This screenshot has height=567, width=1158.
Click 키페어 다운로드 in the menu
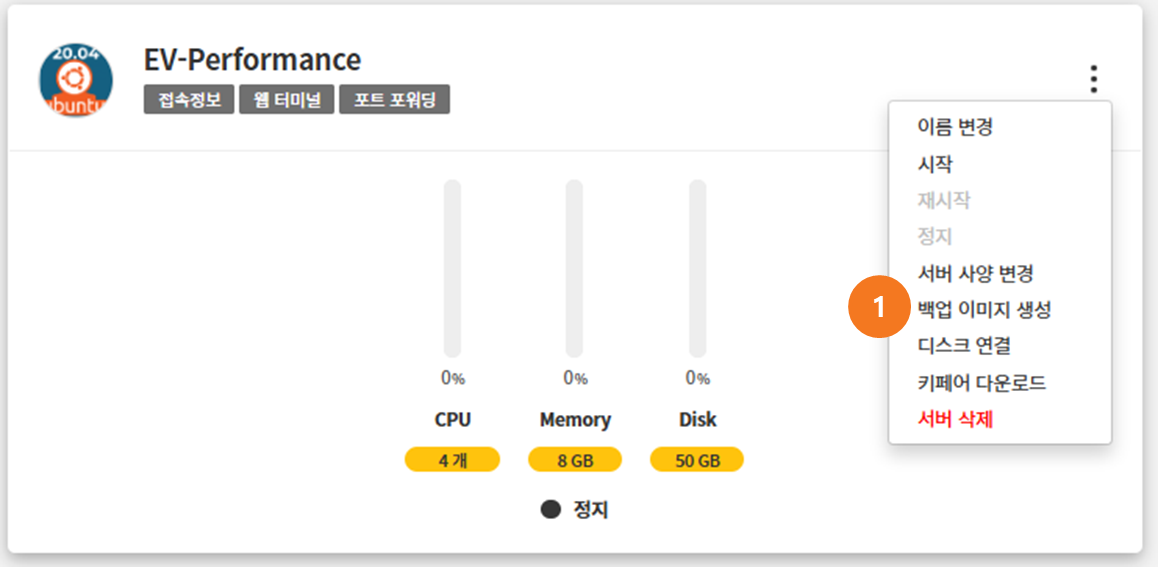click(981, 383)
